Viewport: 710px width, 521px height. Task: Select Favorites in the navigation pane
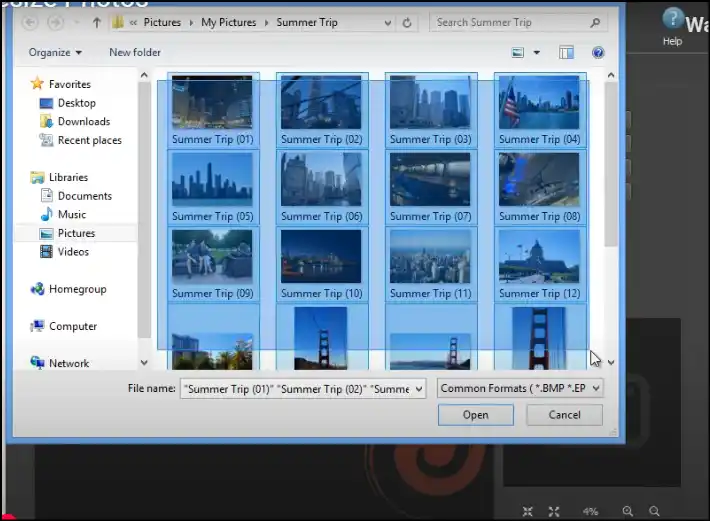[61, 84]
